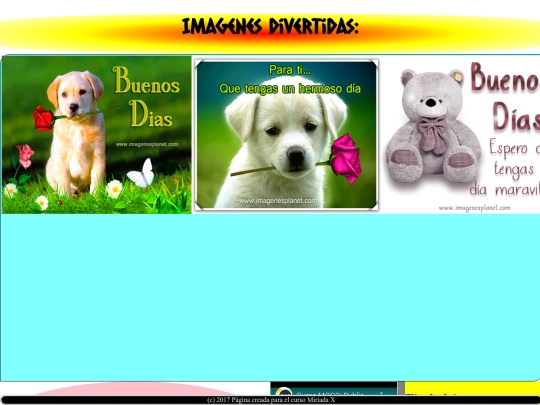
Task: Click the 'Para ti...' text in the middle image
Action: click(x=290, y=70)
